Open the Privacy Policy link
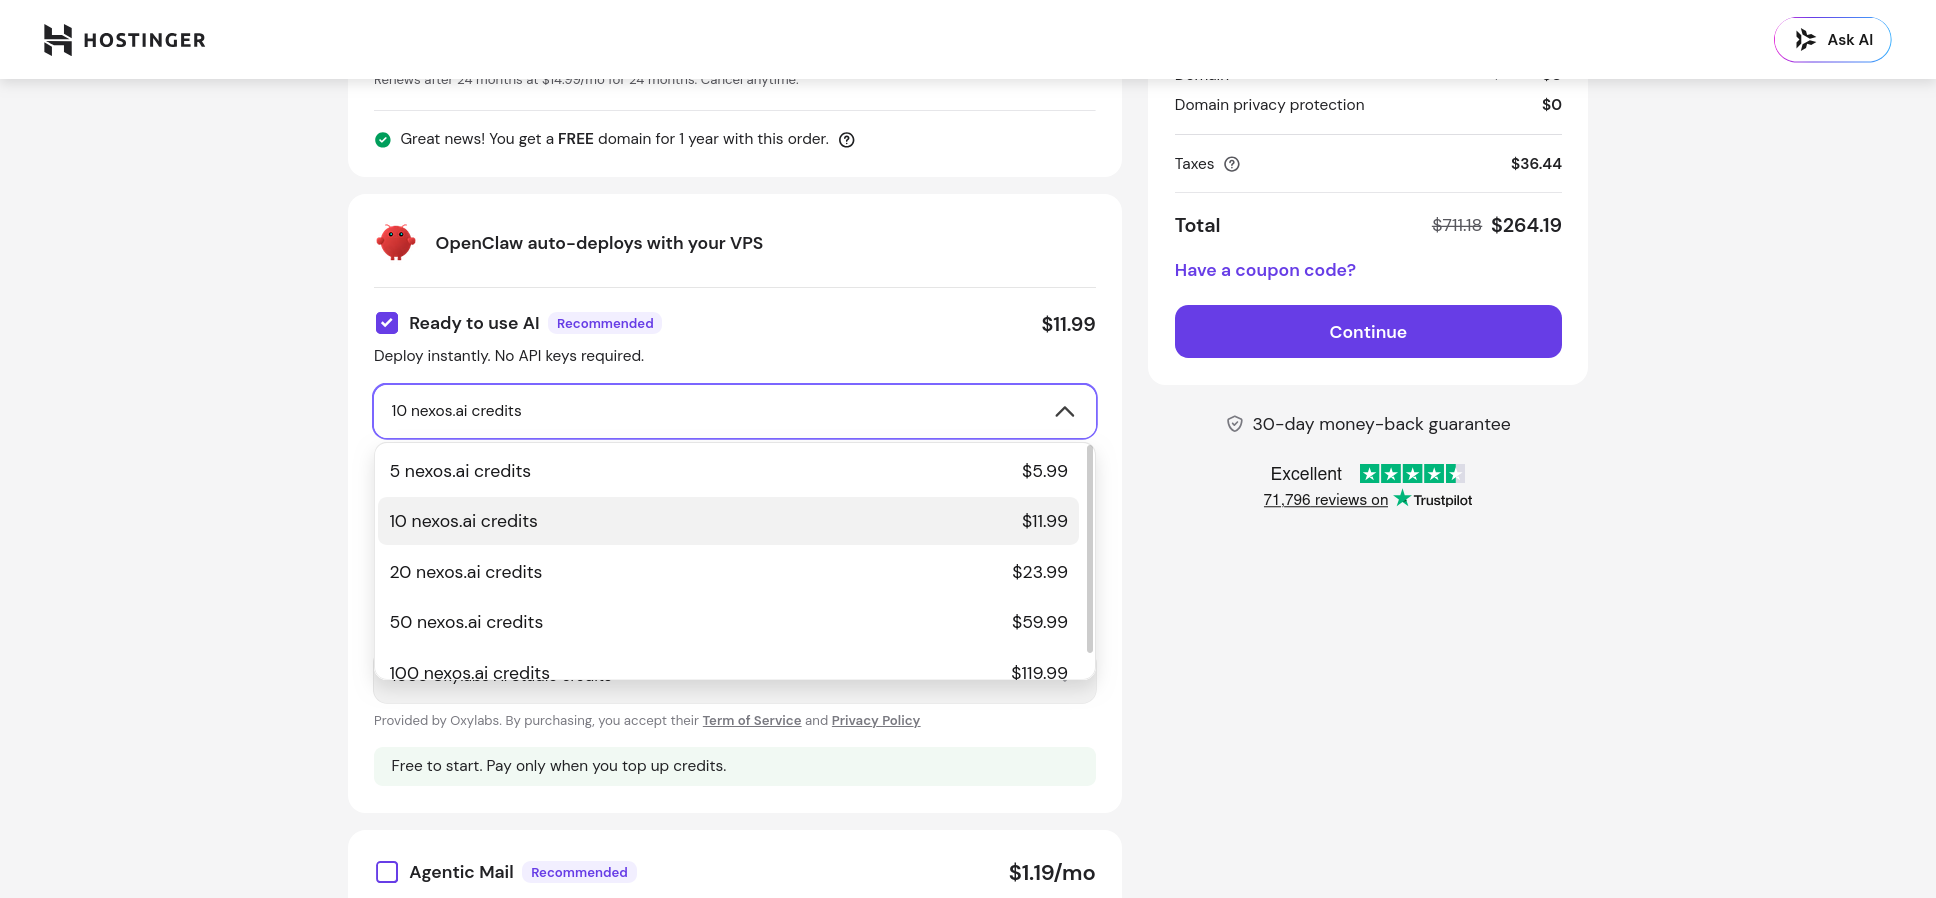1936x898 pixels. 876,721
